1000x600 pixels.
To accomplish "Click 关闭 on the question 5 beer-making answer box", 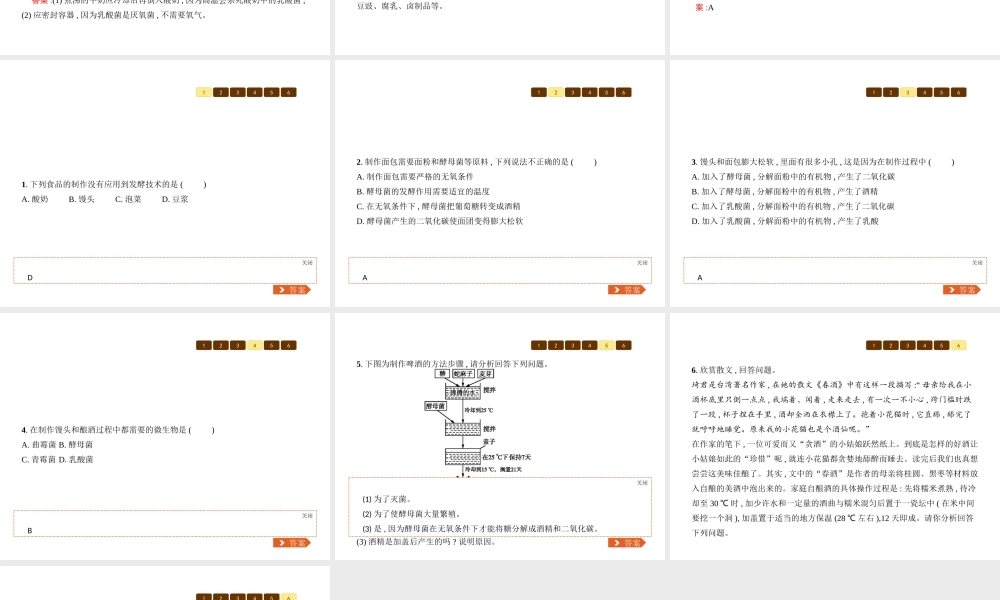I will click(642, 483).
